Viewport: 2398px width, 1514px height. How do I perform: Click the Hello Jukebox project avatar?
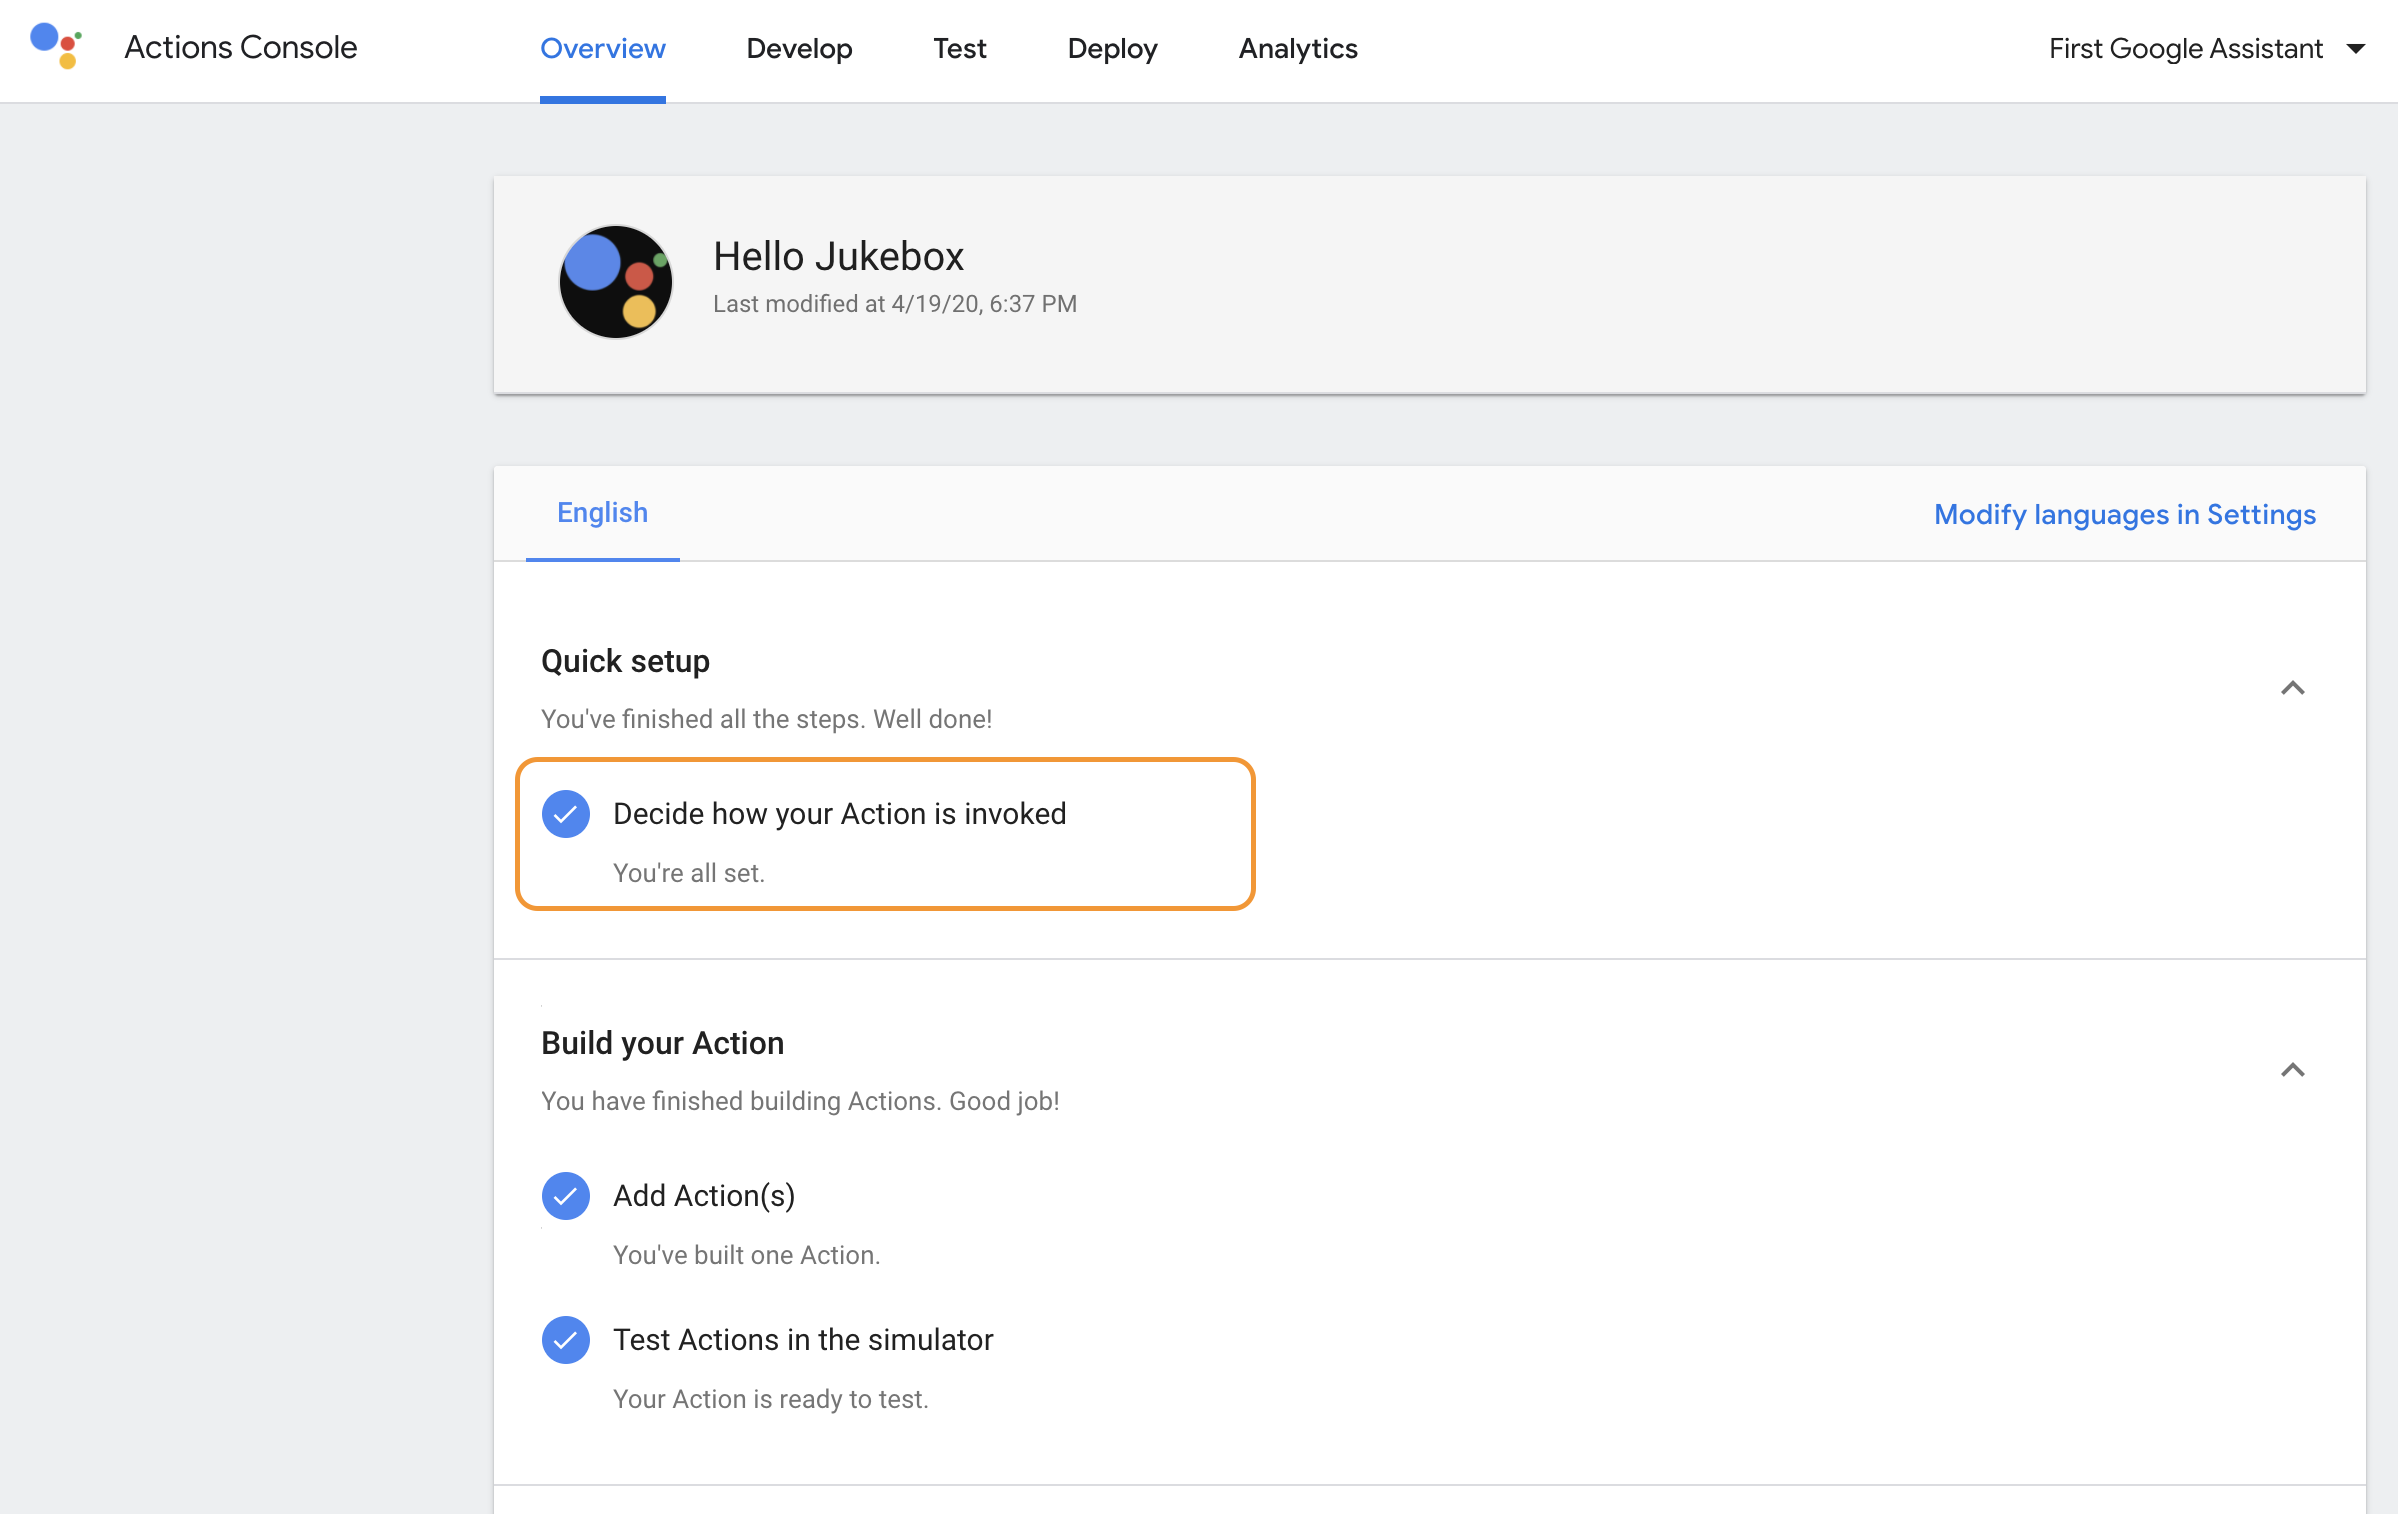pyautogui.click(x=615, y=282)
